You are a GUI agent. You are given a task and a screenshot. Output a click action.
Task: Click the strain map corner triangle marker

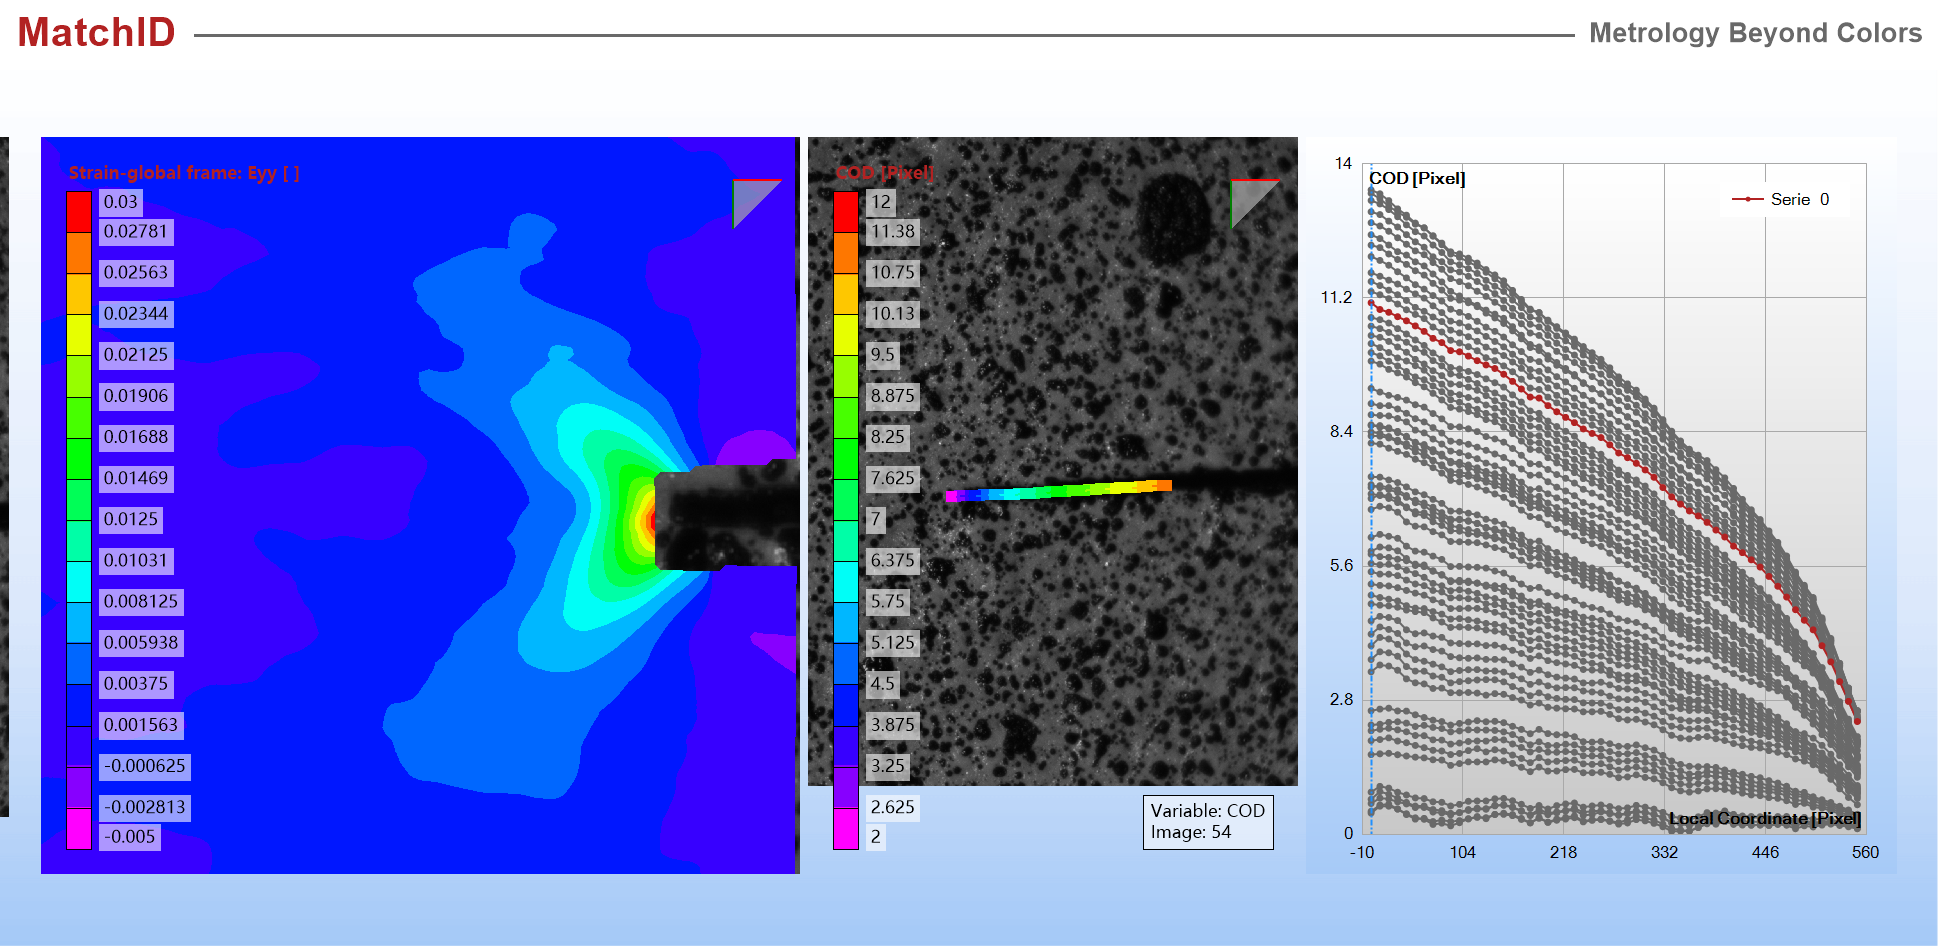tap(756, 203)
